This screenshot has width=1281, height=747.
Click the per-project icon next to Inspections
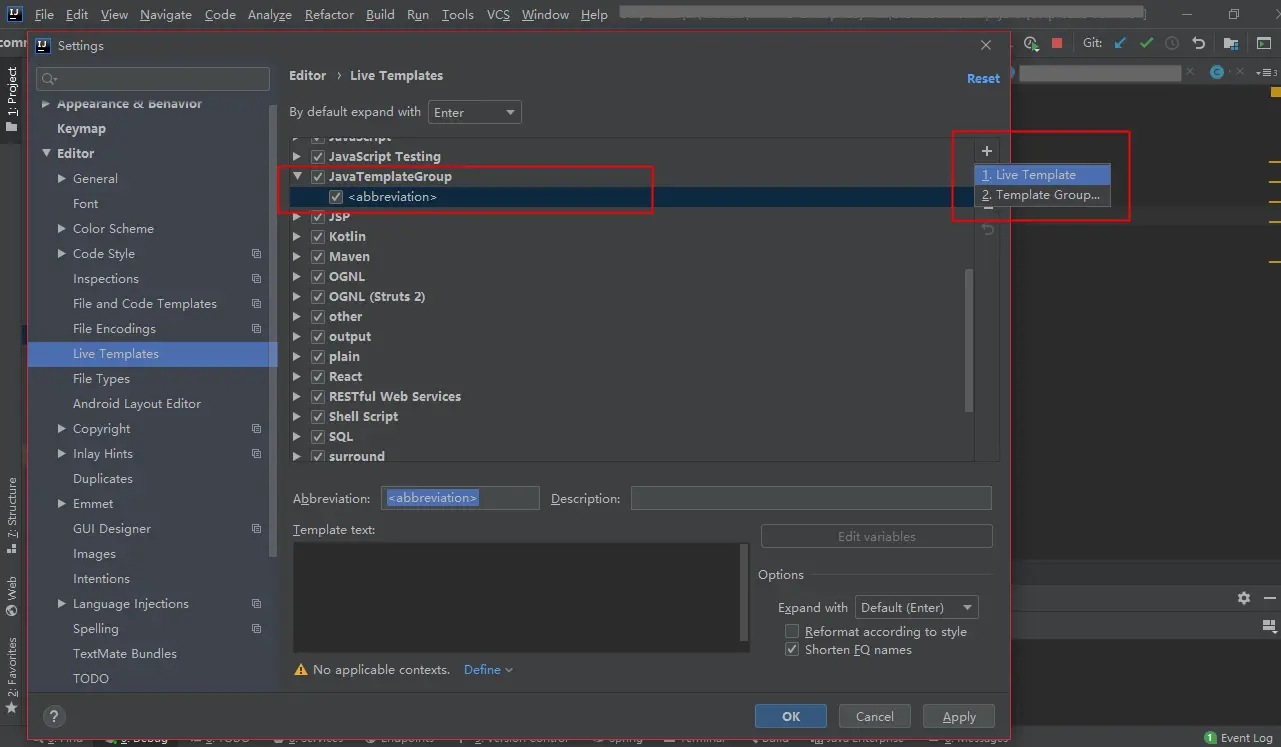click(257, 279)
